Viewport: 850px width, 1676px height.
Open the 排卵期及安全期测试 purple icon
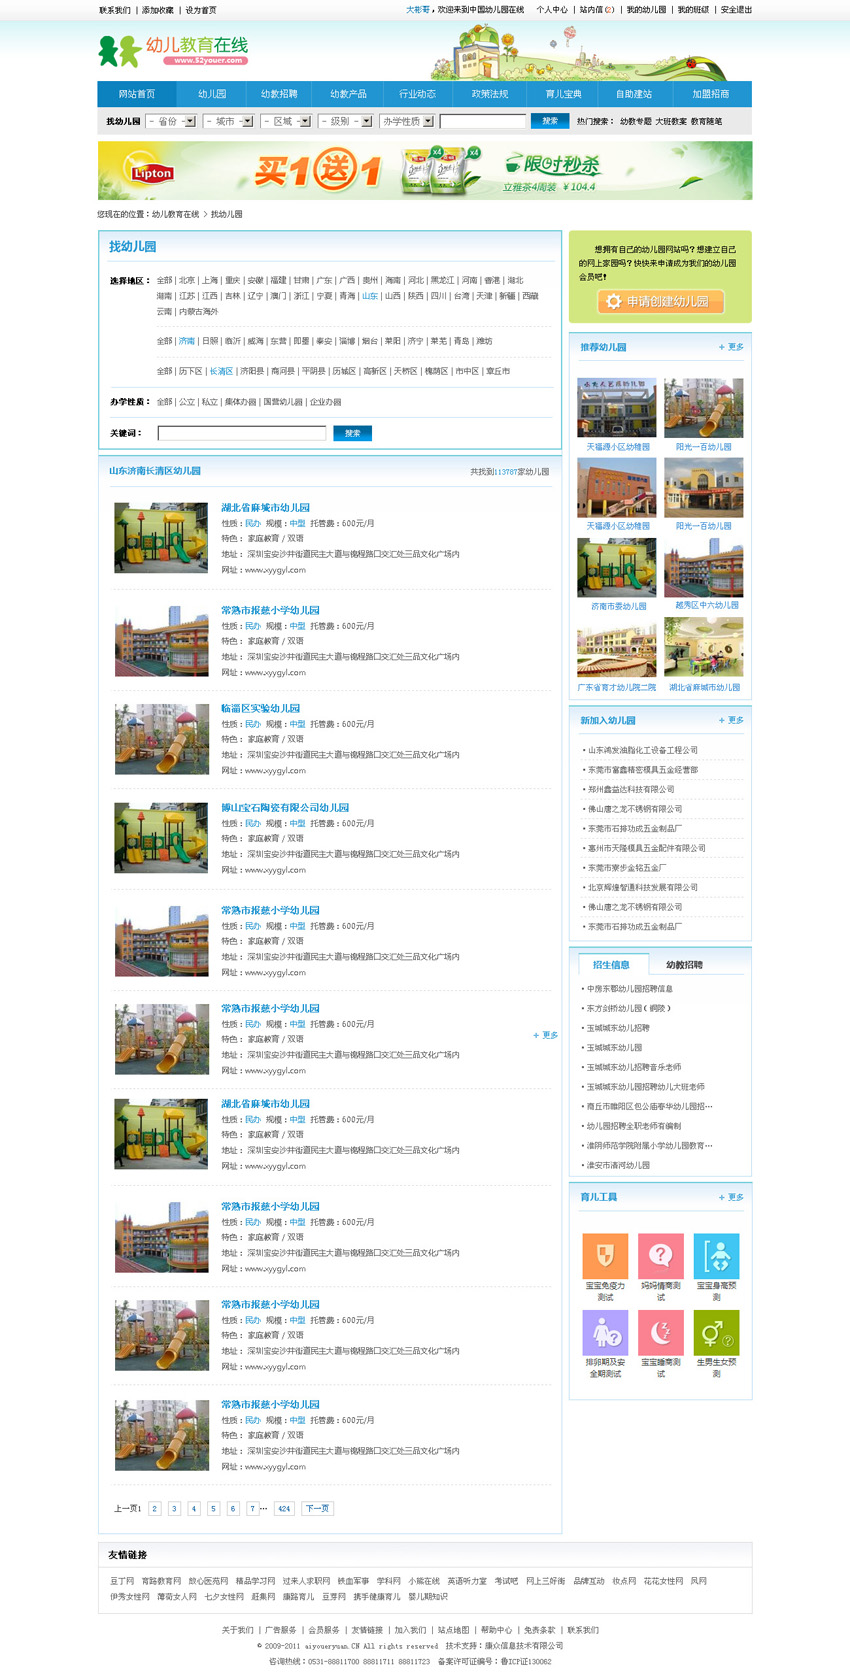pos(605,1332)
